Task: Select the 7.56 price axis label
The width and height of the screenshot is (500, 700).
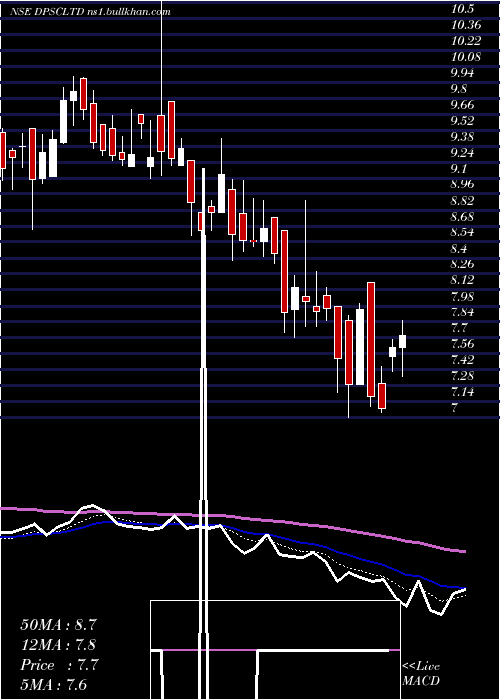Action: (463, 344)
